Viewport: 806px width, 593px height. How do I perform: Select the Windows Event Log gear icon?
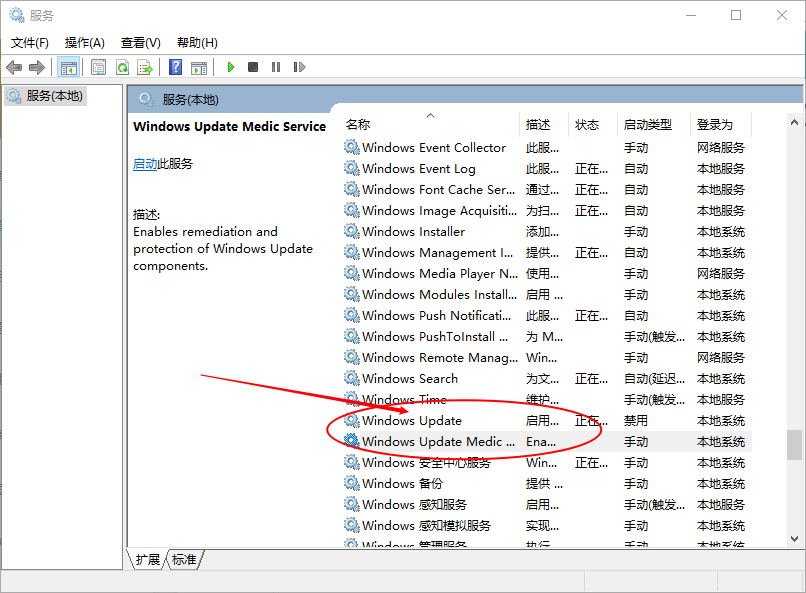tap(352, 169)
